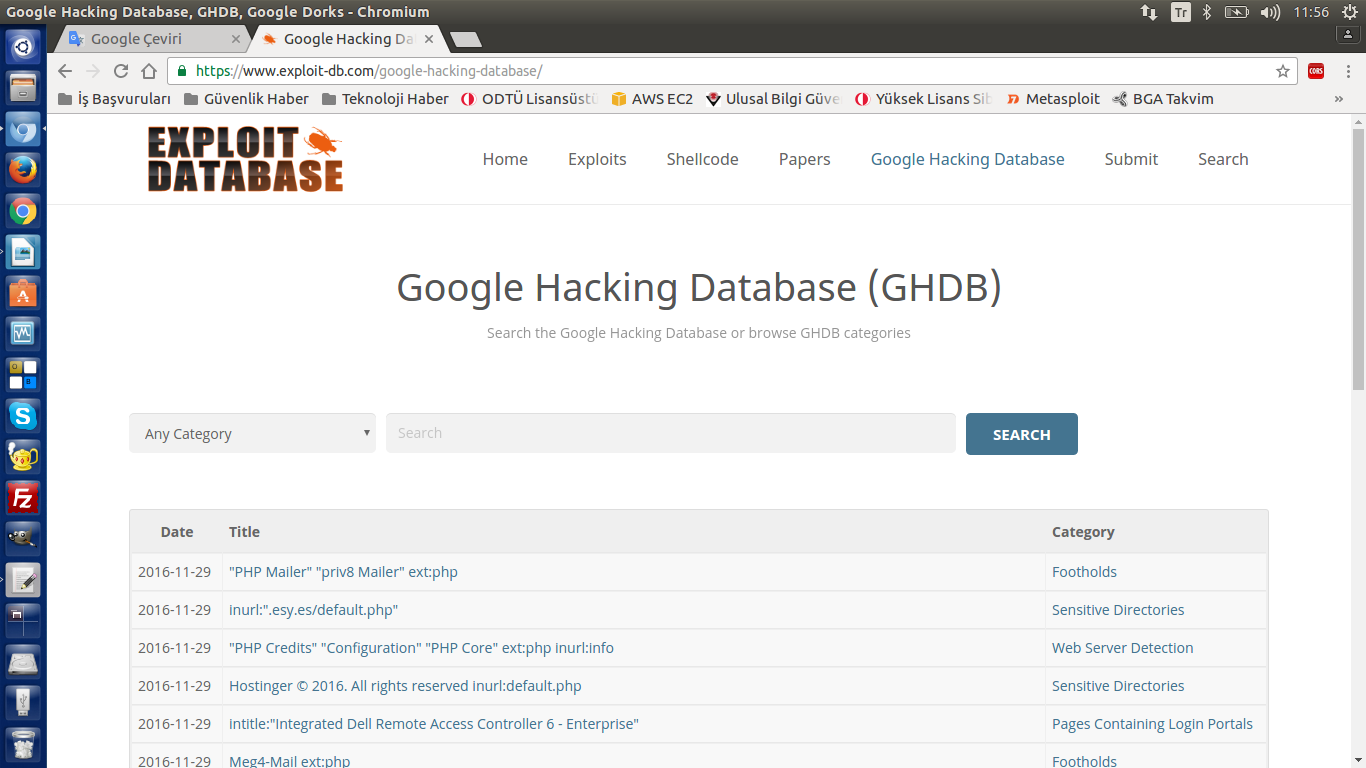Open Integrated Dell Remote Access Controller entry

pos(433,724)
